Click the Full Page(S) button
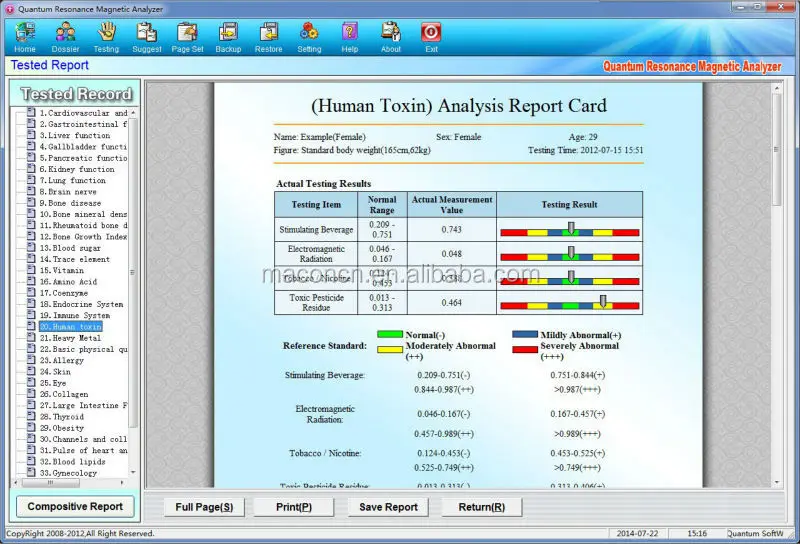The height and width of the screenshot is (544, 800). coord(204,507)
